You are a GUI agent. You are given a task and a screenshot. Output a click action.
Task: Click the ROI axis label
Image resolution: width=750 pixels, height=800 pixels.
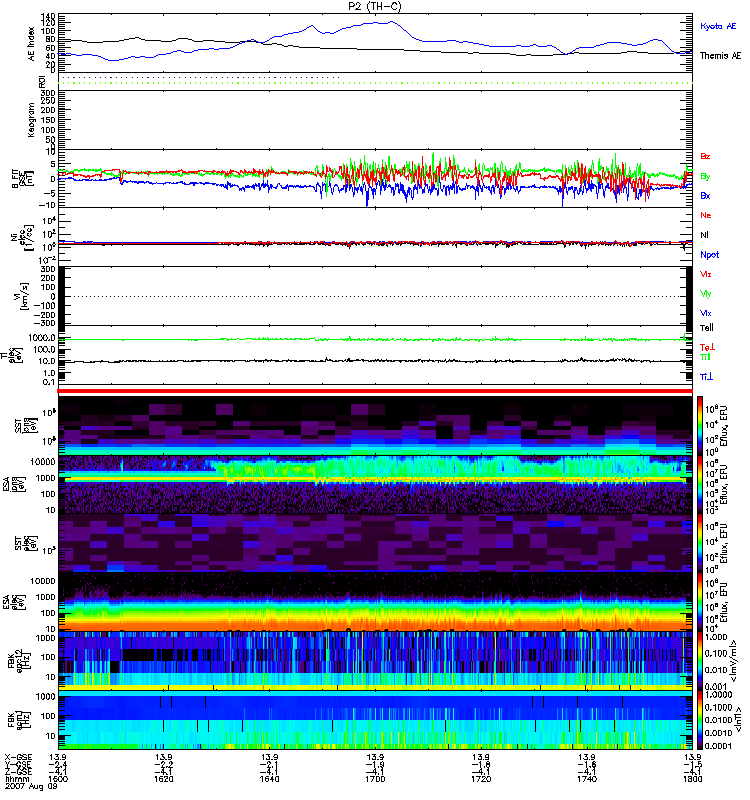click(42, 82)
